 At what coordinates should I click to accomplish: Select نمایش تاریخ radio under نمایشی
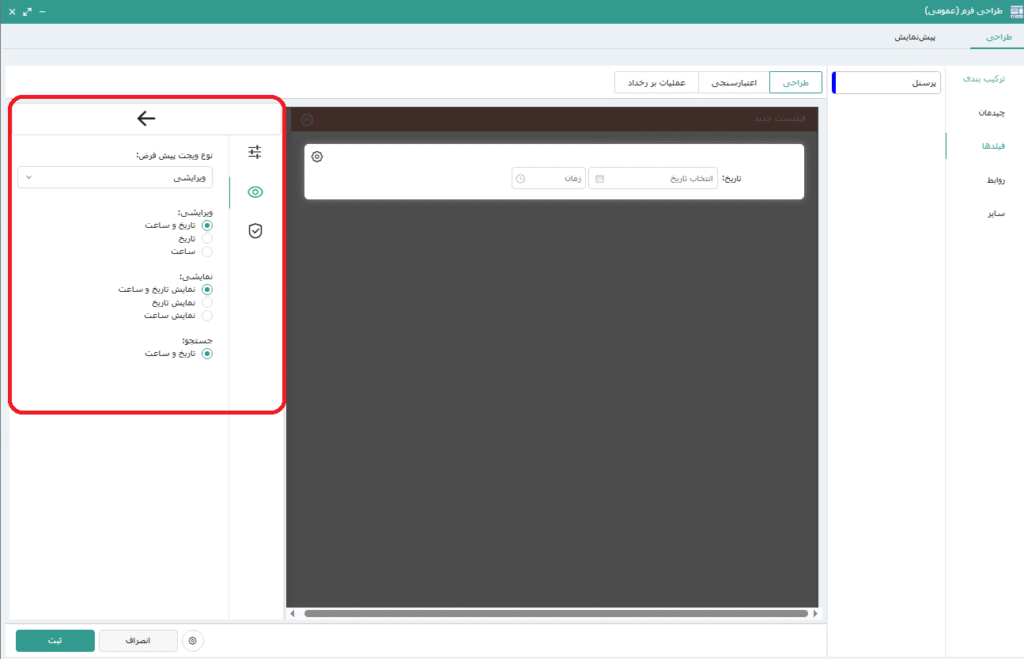tap(207, 302)
